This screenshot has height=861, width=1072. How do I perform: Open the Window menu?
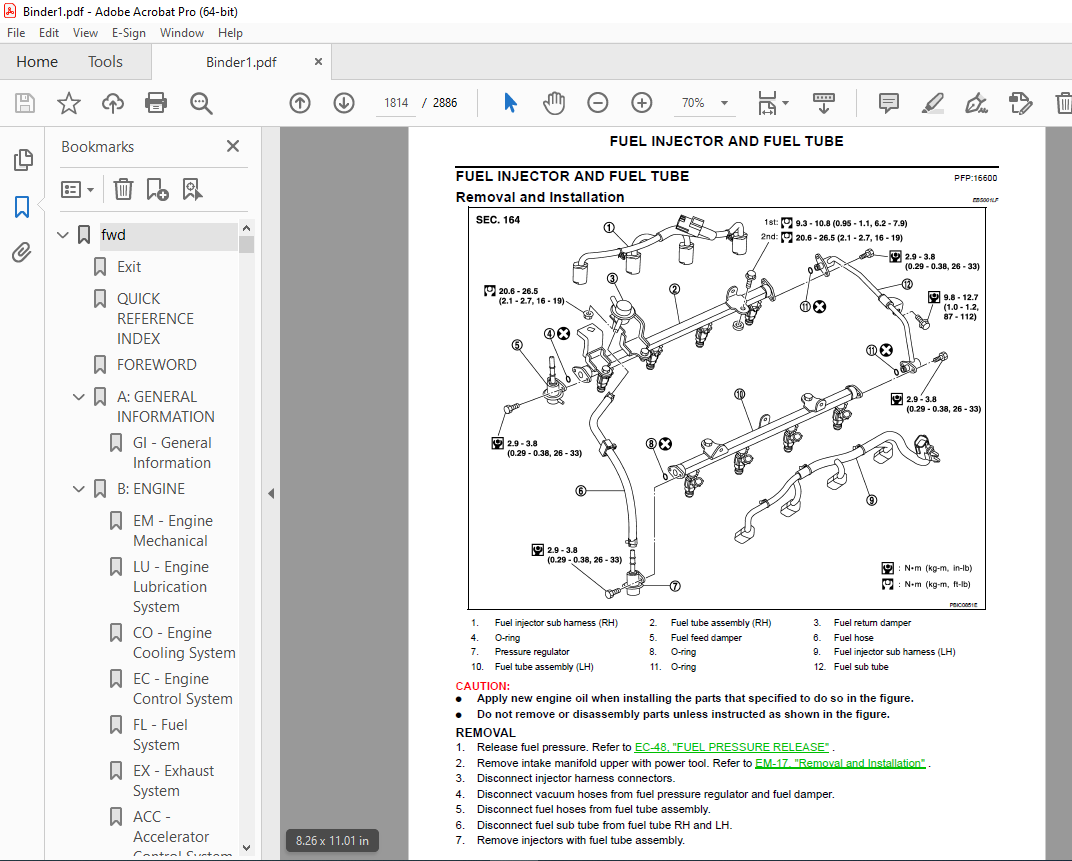point(182,33)
